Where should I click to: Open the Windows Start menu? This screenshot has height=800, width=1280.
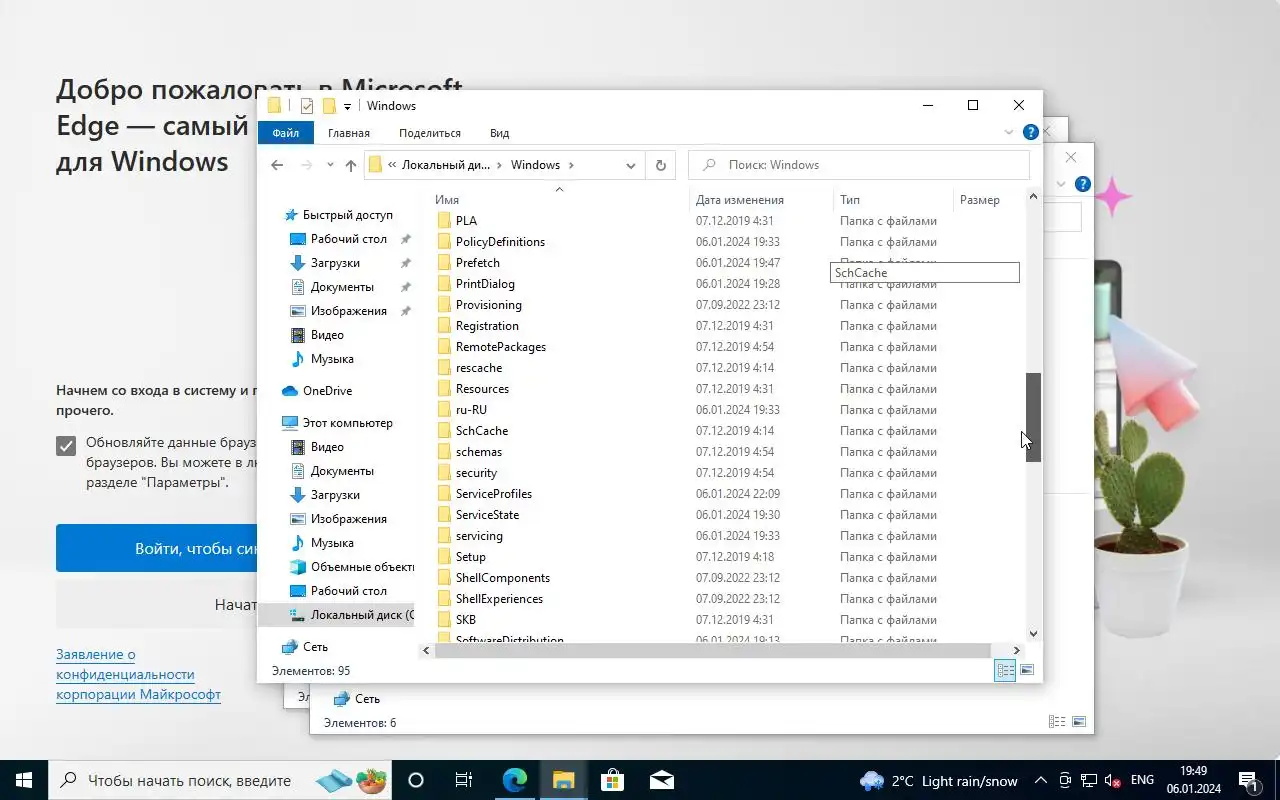pyautogui.click(x=24, y=780)
